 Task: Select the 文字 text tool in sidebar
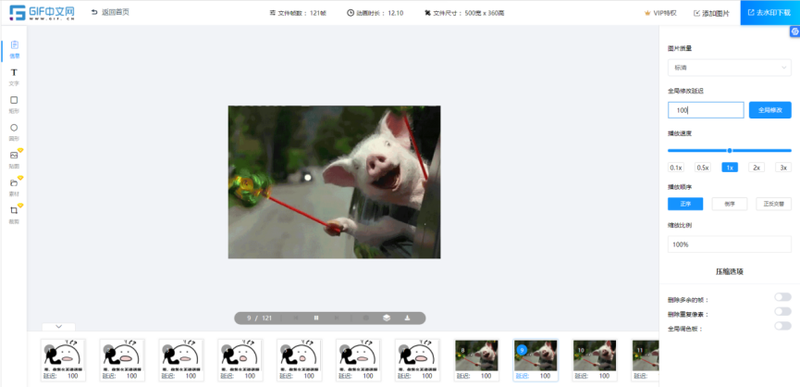[x=14, y=76]
